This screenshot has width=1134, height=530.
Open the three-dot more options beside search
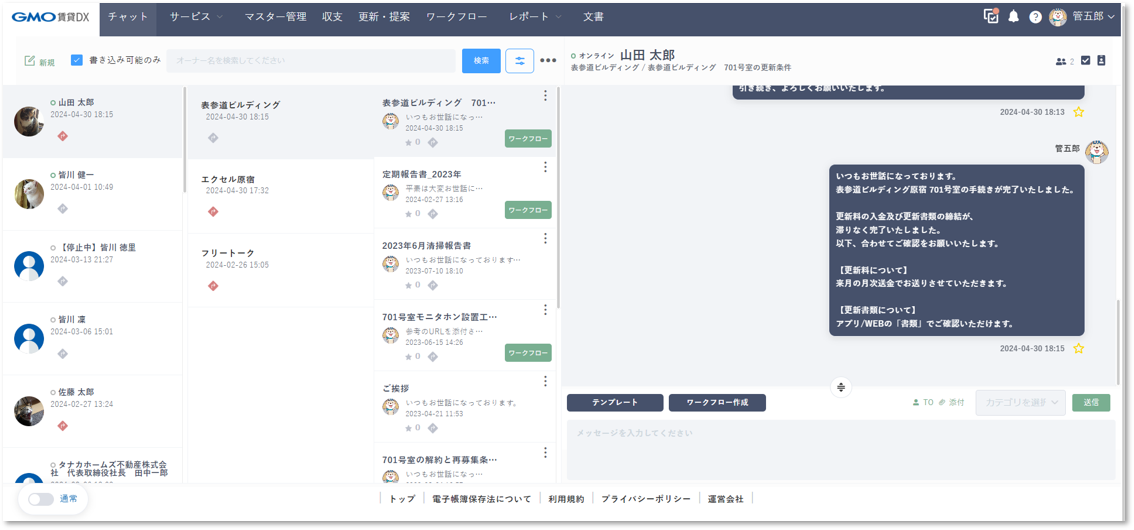[x=548, y=61]
